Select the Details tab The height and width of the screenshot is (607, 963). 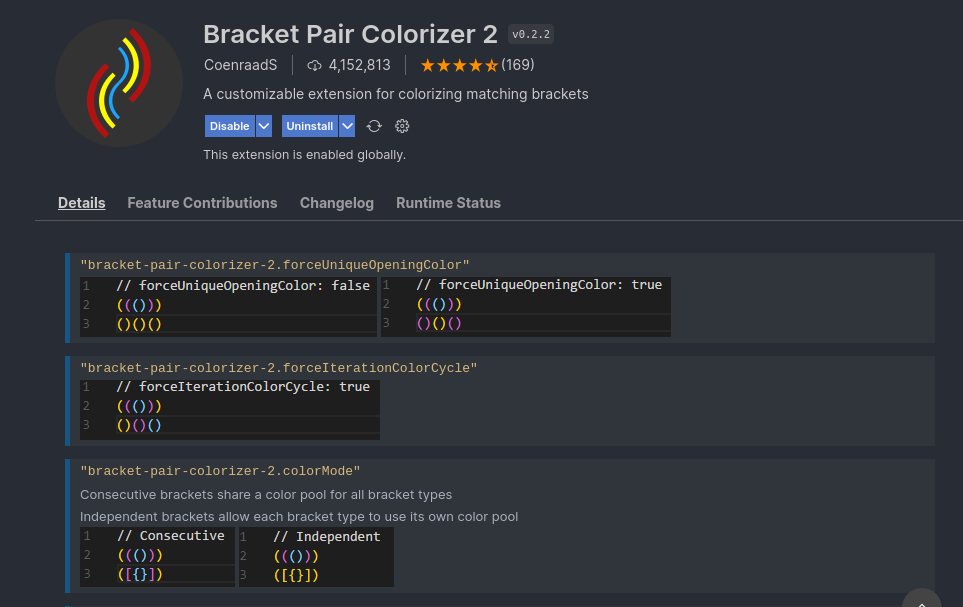(x=81, y=203)
